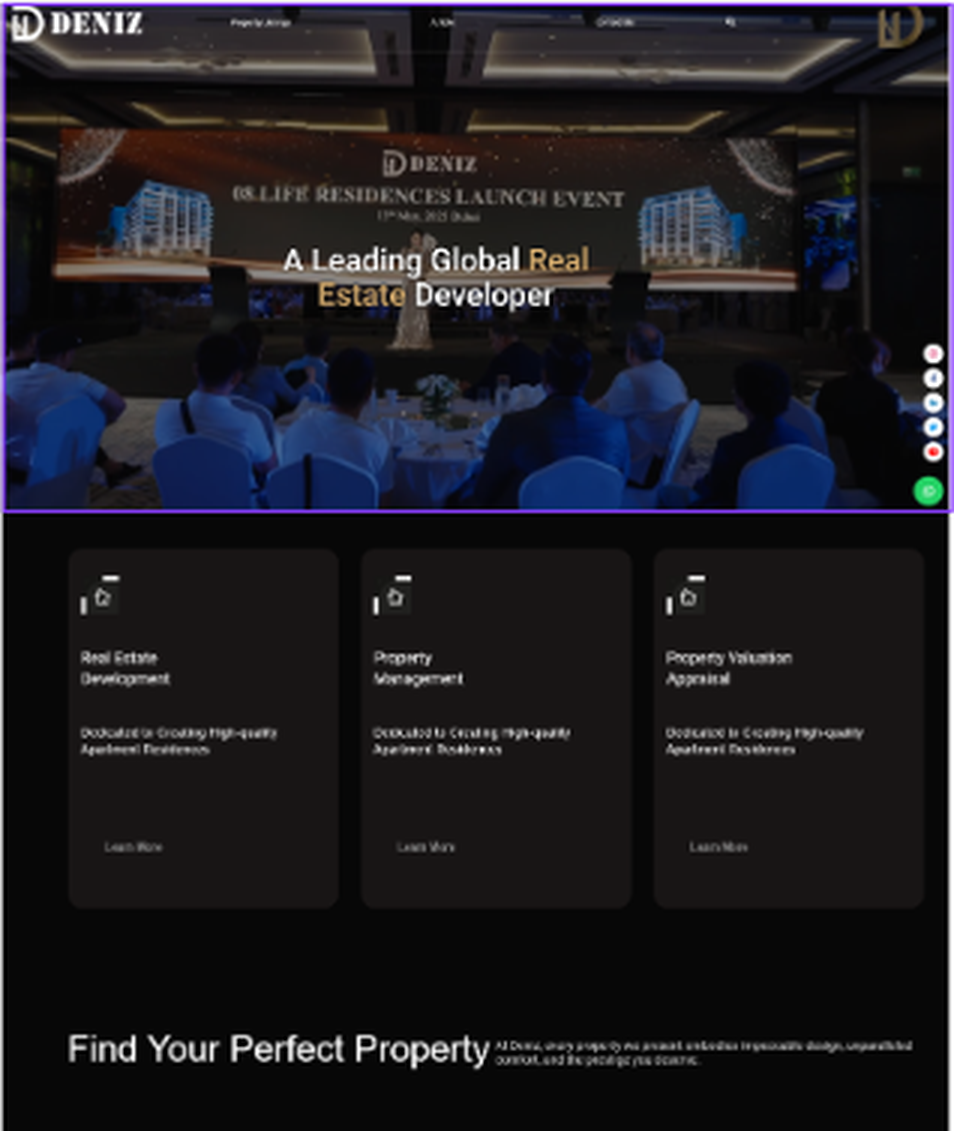This screenshot has height=1131, width=954.
Task: Click the Find Your Perfect Property heading
Action: 279,1049
